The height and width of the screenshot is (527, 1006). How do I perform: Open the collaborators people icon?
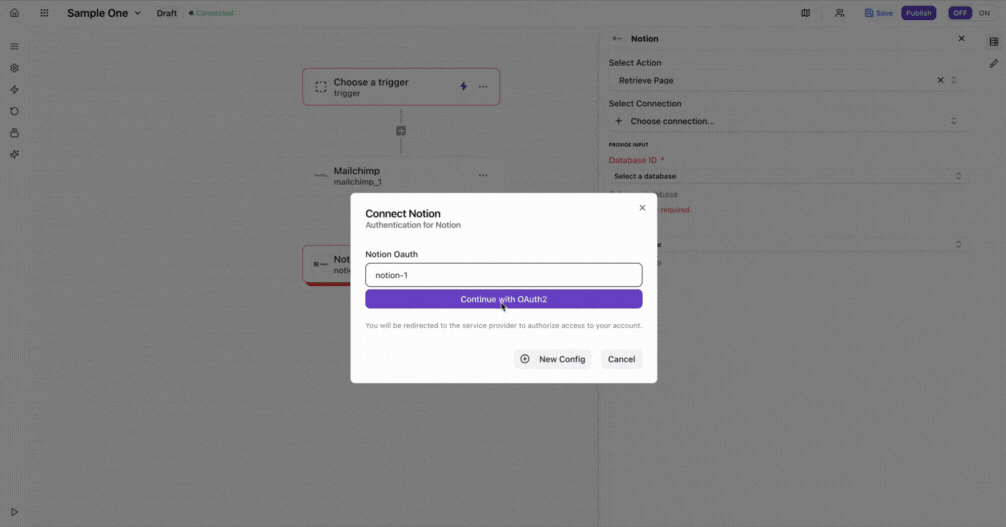[x=840, y=13]
